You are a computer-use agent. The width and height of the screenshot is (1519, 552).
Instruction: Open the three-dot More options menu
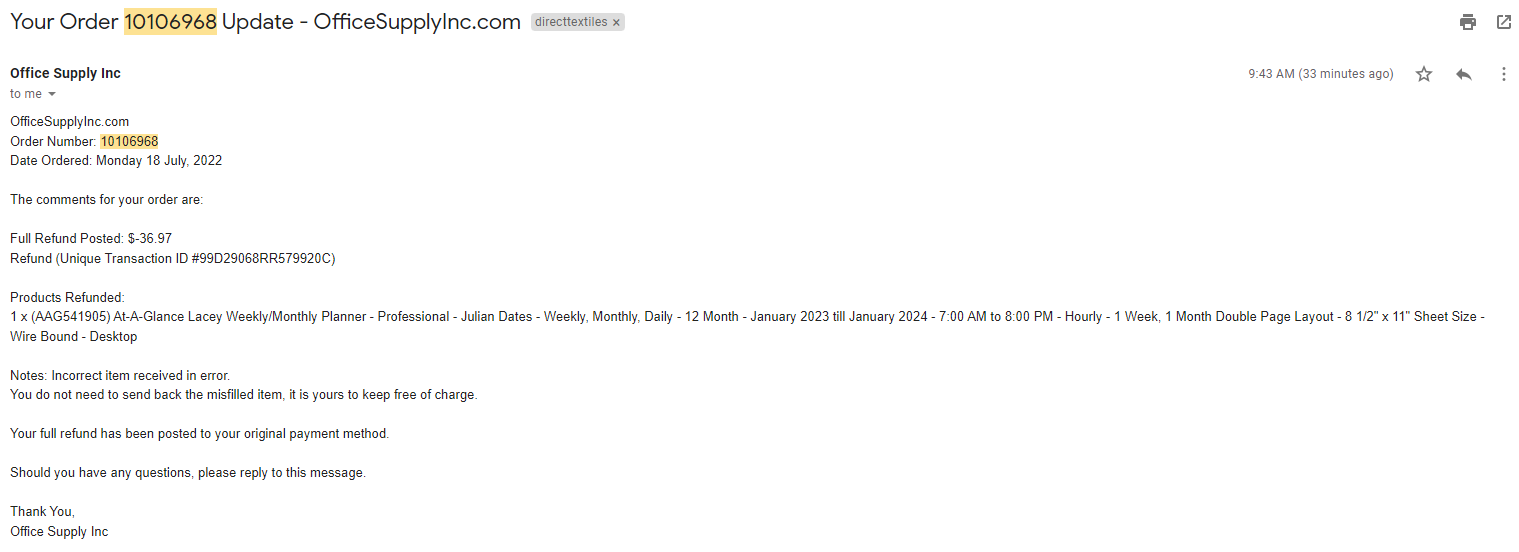[x=1503, y=74]
